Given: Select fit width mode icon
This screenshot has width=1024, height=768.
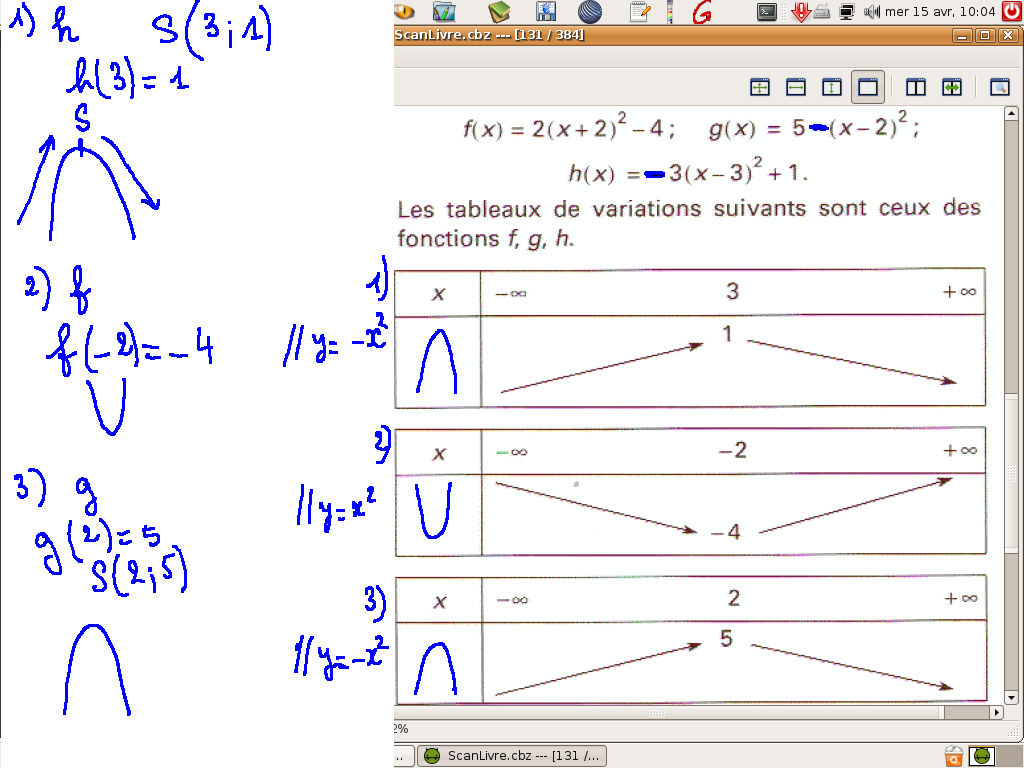Looking at the screenshot, I should tap(796, 88).
